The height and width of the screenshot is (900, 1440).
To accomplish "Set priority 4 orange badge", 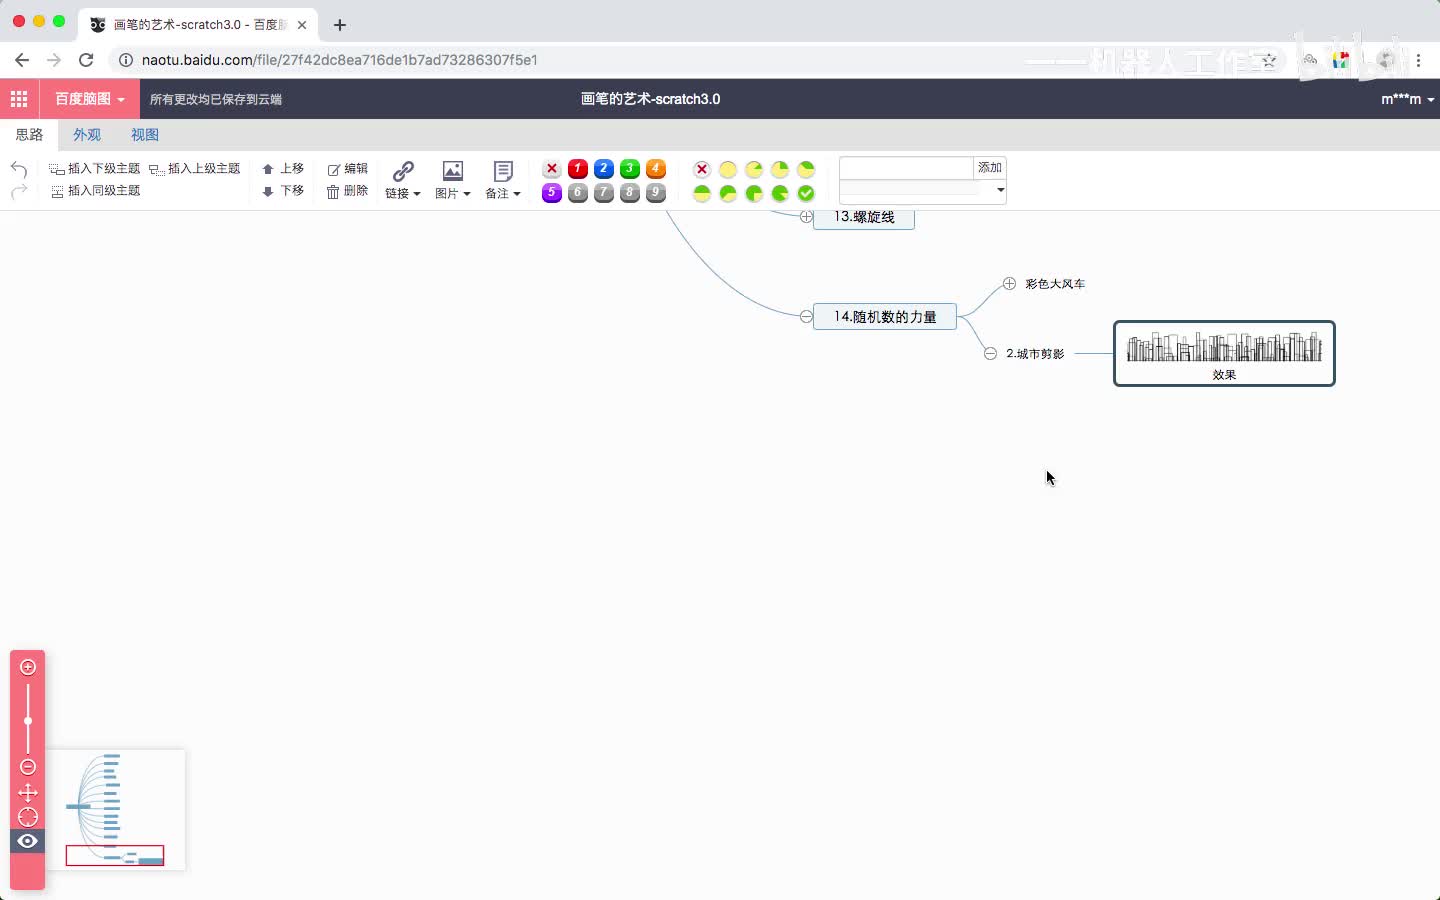I will (x=656, y=169).
